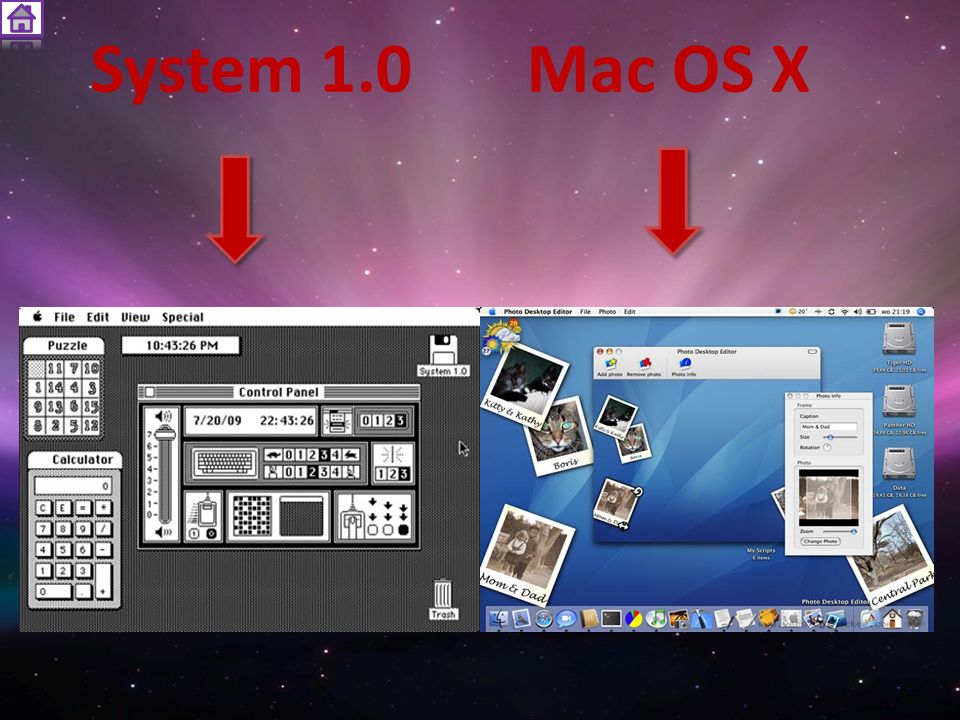Open Address Book in the dock

589,618
